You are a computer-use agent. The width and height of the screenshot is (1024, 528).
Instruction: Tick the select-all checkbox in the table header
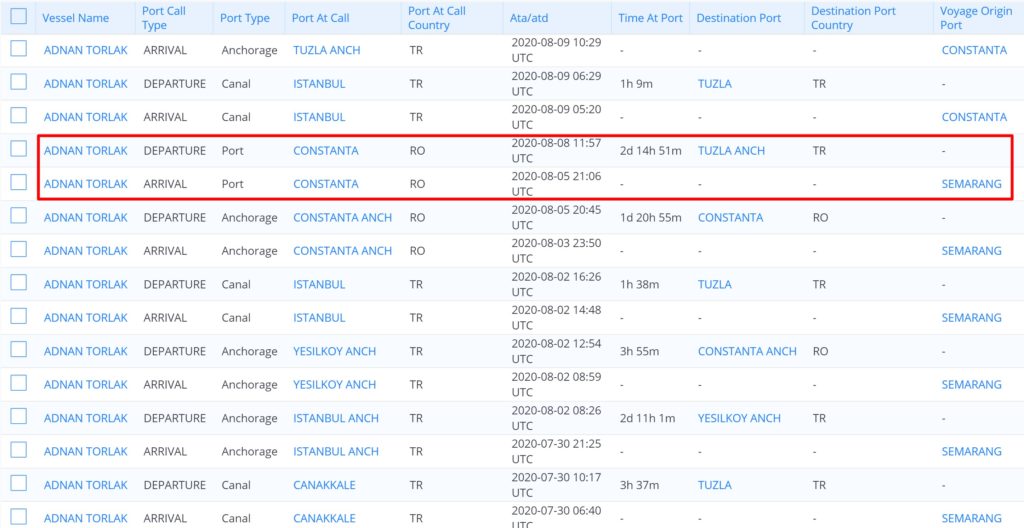pos(18,17)
